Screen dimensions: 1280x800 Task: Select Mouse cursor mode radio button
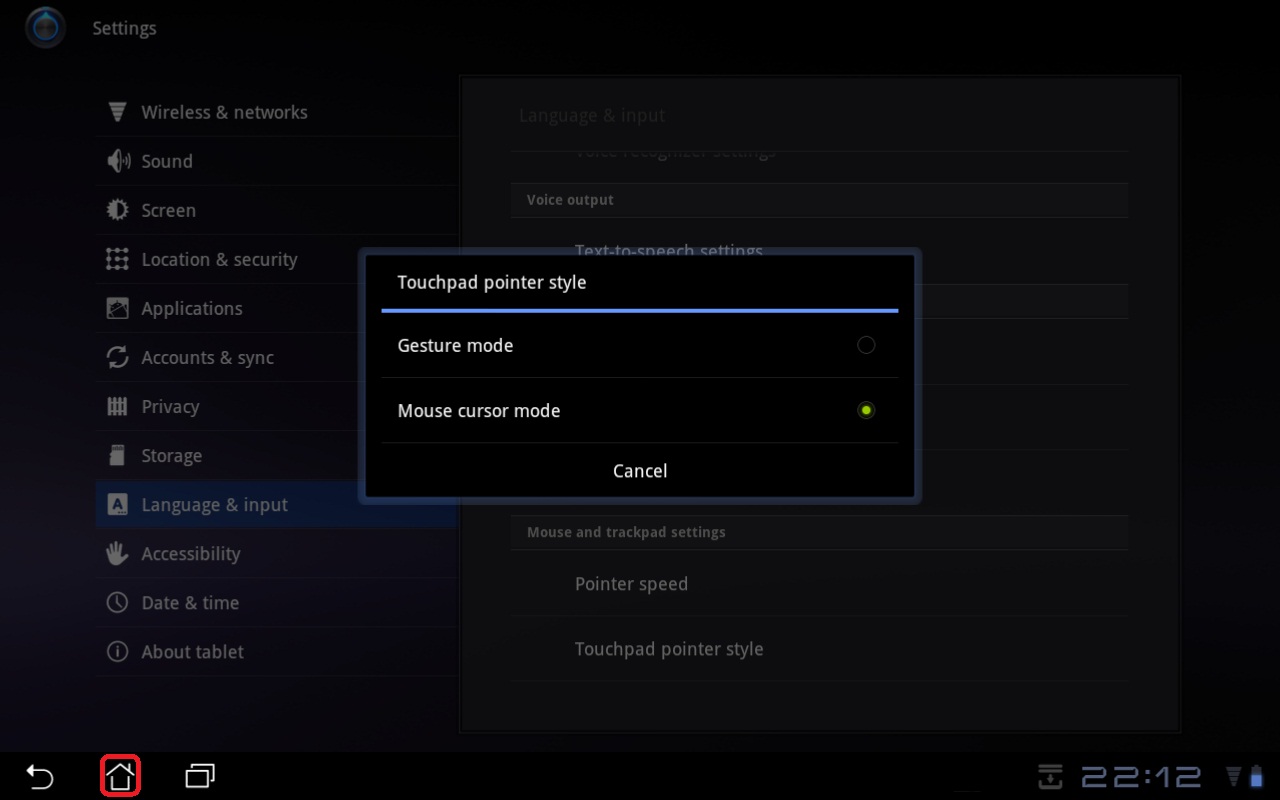tap(866, 410)
